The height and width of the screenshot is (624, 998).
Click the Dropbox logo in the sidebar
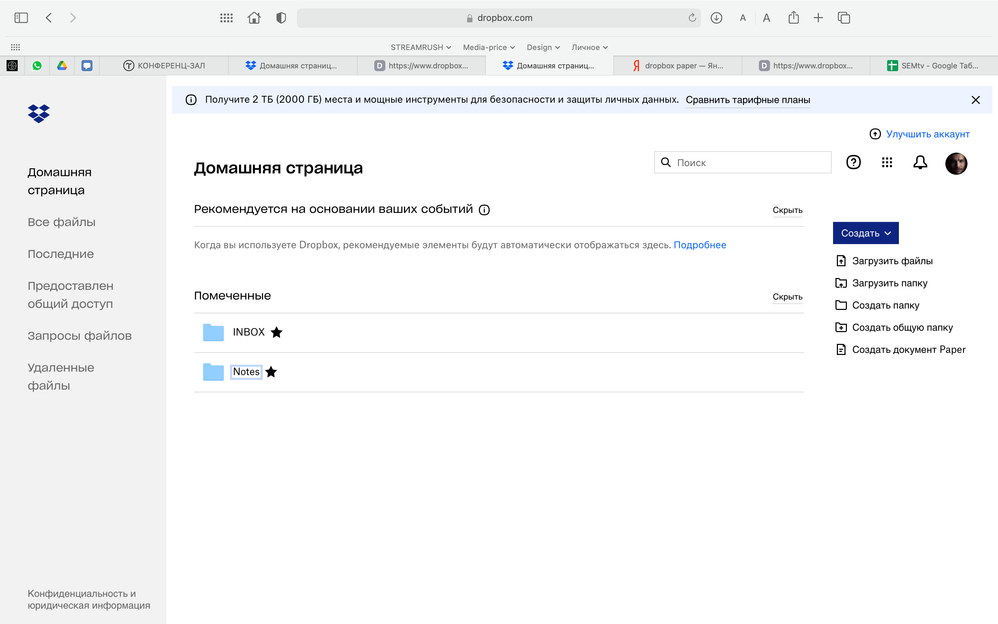(38, 113)
